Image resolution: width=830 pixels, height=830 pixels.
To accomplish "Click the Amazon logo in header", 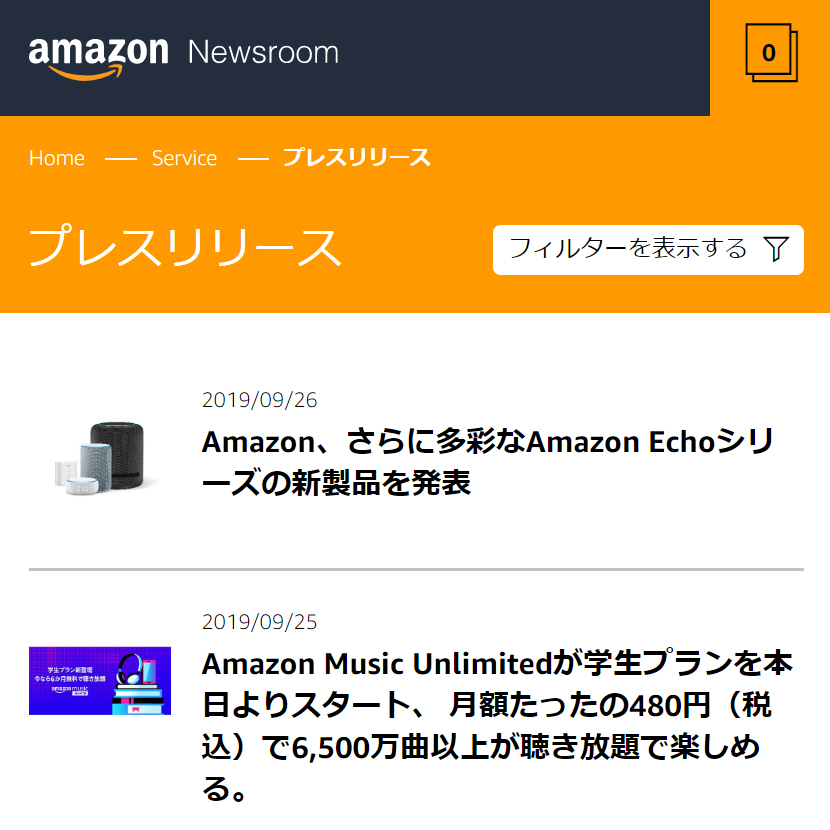I will pos(98,59).
